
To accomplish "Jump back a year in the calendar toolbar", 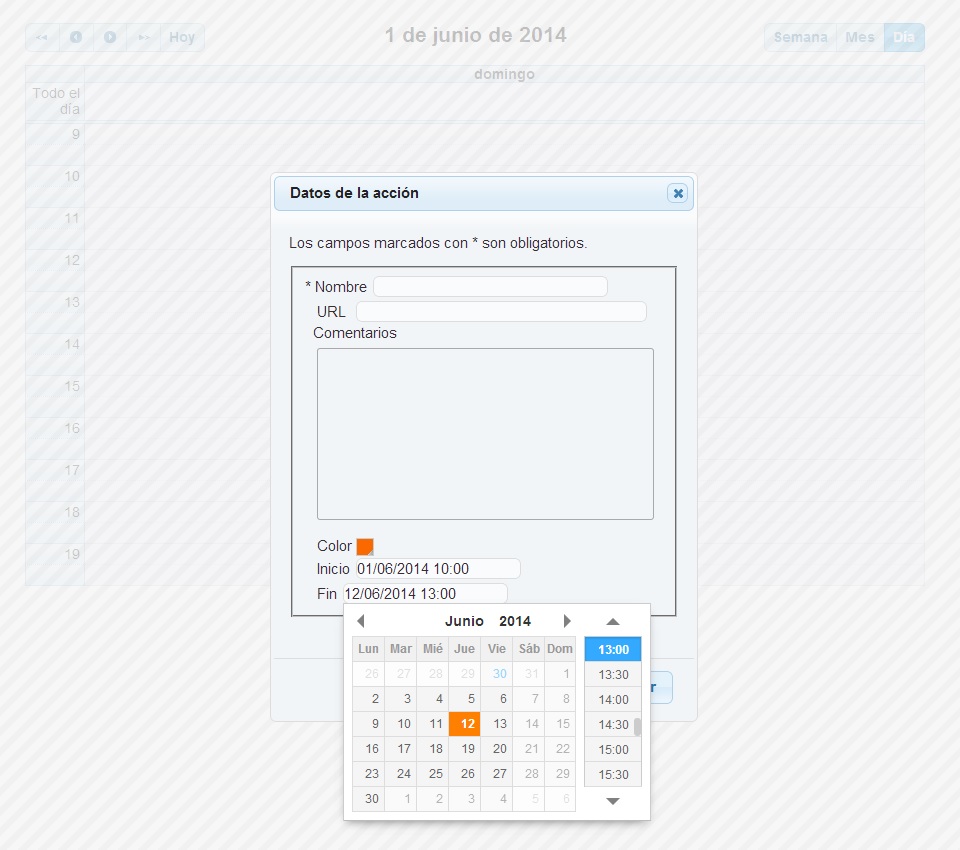I will click(x=42, y=37).
